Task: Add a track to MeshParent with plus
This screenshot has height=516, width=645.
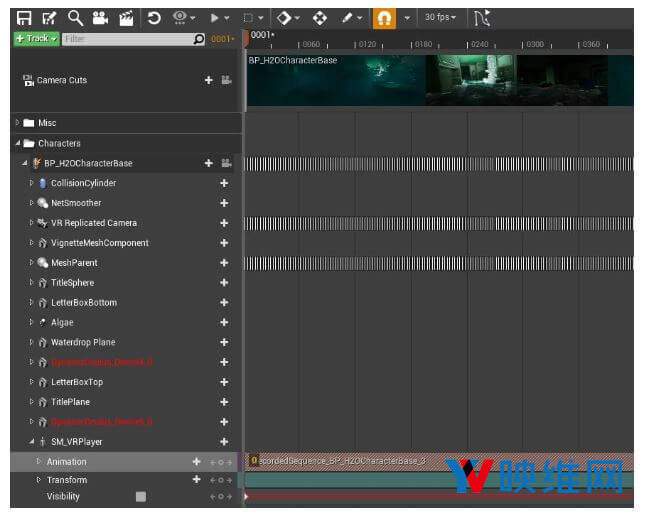Action: coord(224,263)
